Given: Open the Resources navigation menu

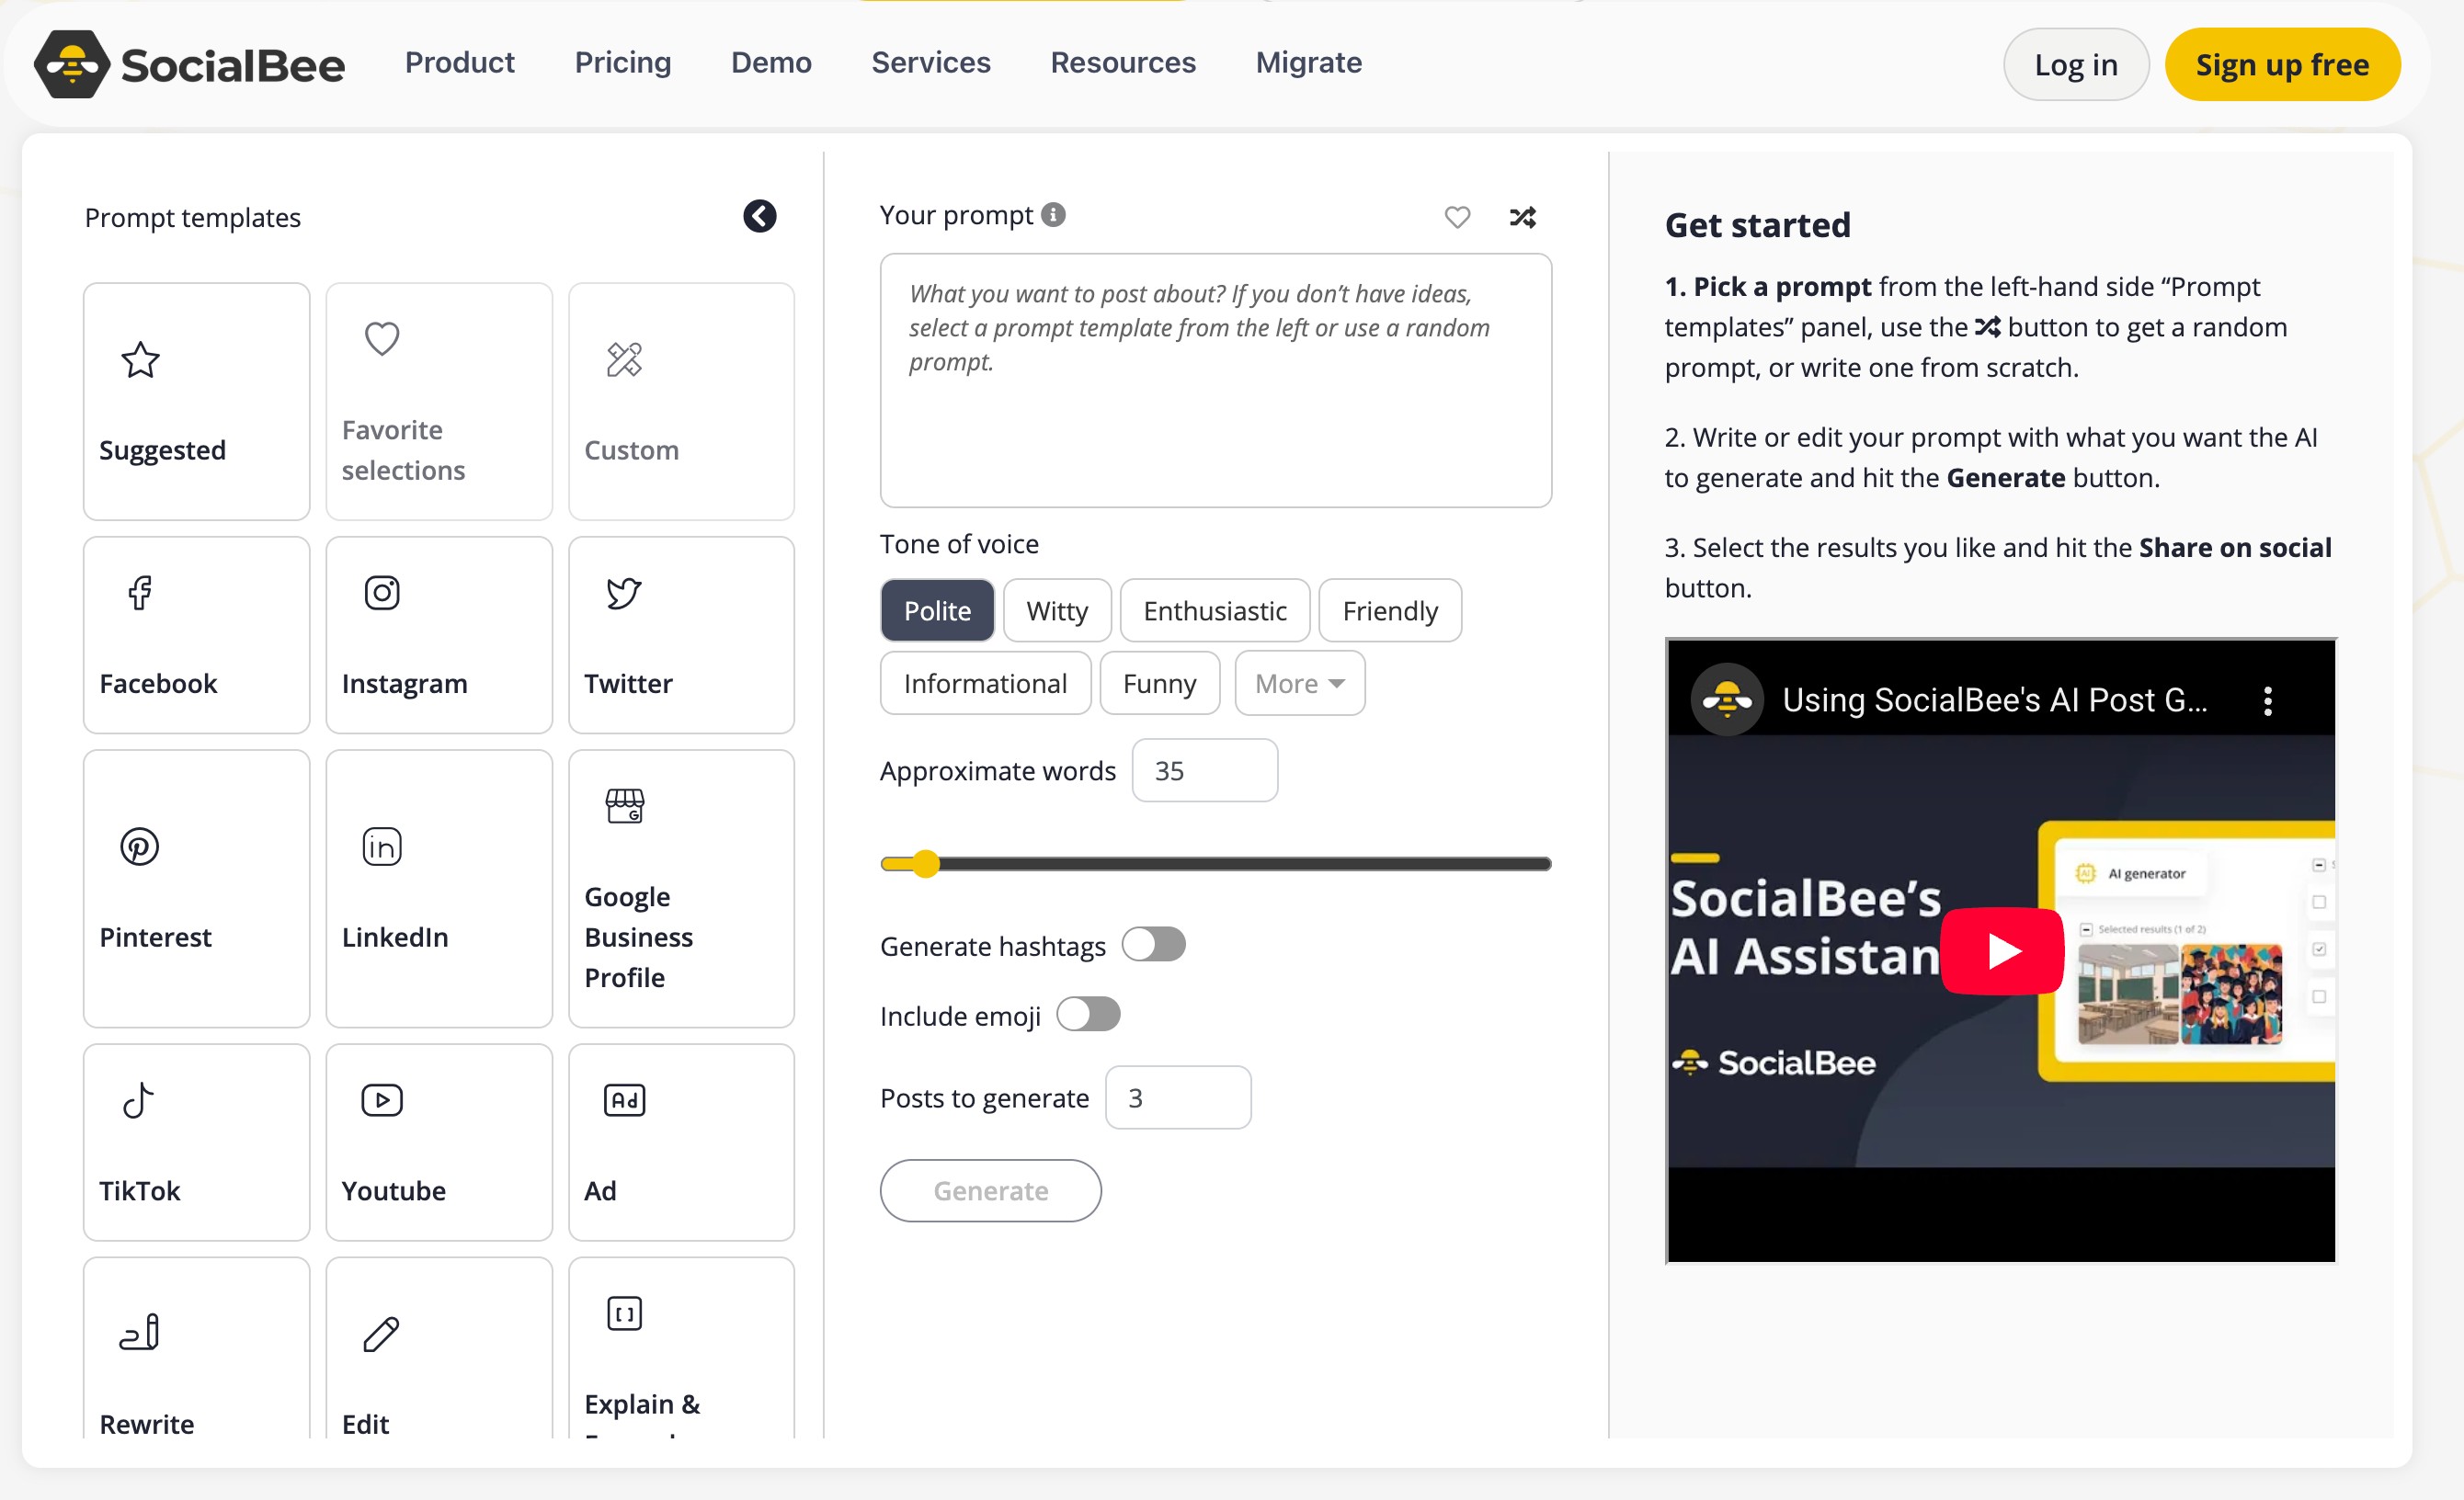Looking at the screenshot, I should [x=1122, y=62].
